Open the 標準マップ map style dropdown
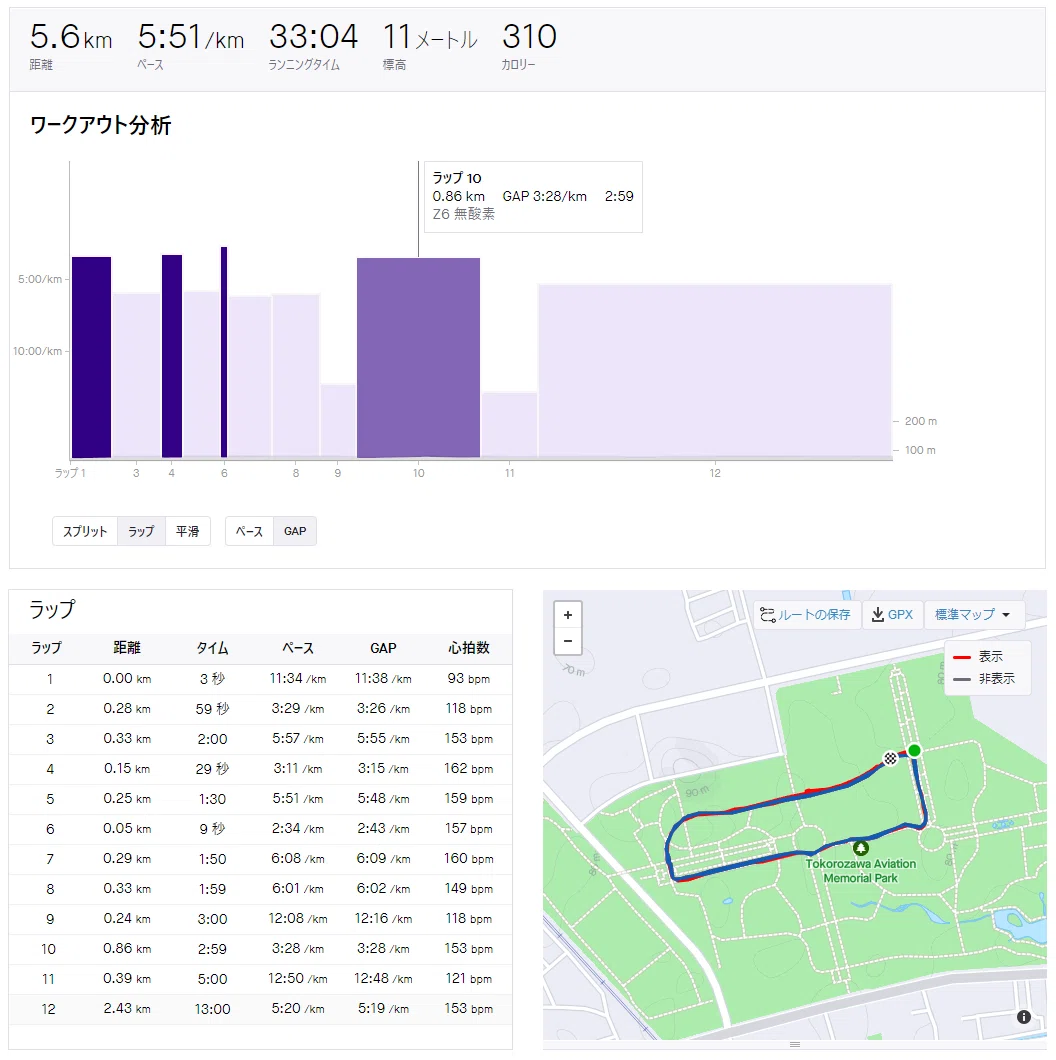This screenshot has height=1060, width=1056. [x=973, y=615]
